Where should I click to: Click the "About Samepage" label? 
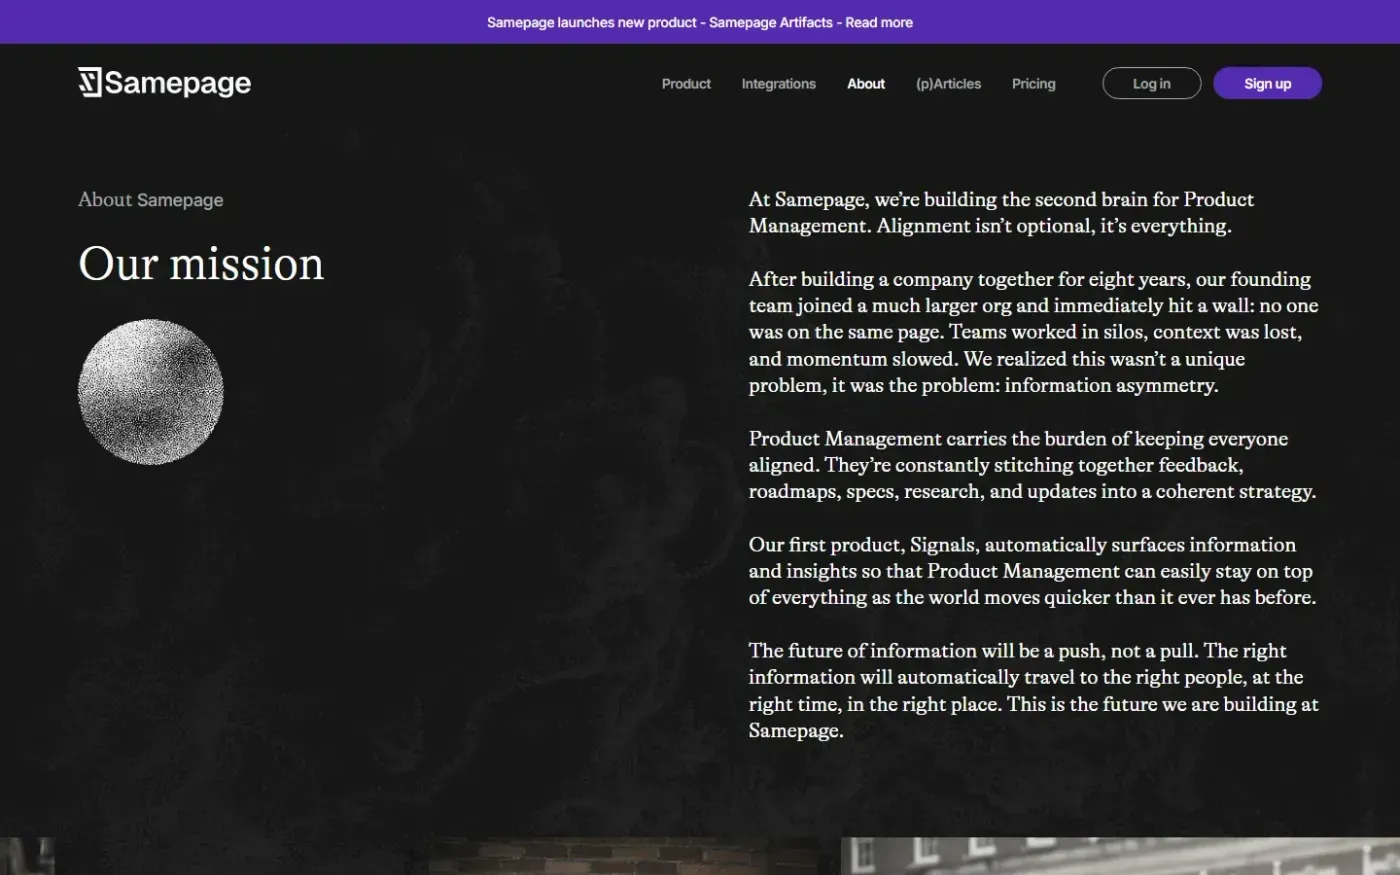(151, 200)
